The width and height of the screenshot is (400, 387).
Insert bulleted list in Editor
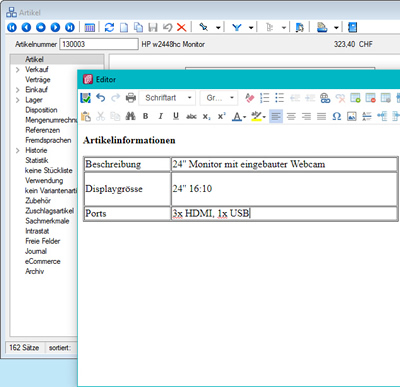pos(279,98)
